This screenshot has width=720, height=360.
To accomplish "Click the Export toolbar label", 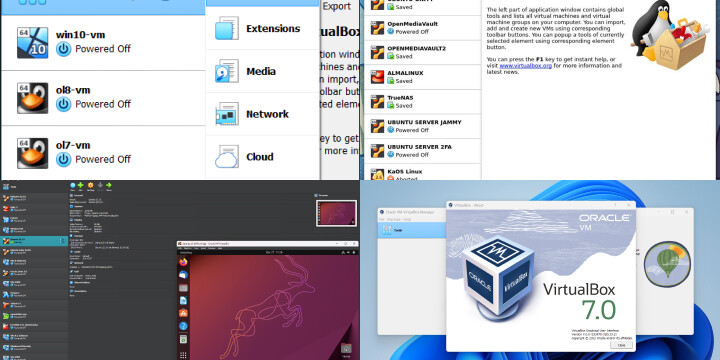I will 337,6.
